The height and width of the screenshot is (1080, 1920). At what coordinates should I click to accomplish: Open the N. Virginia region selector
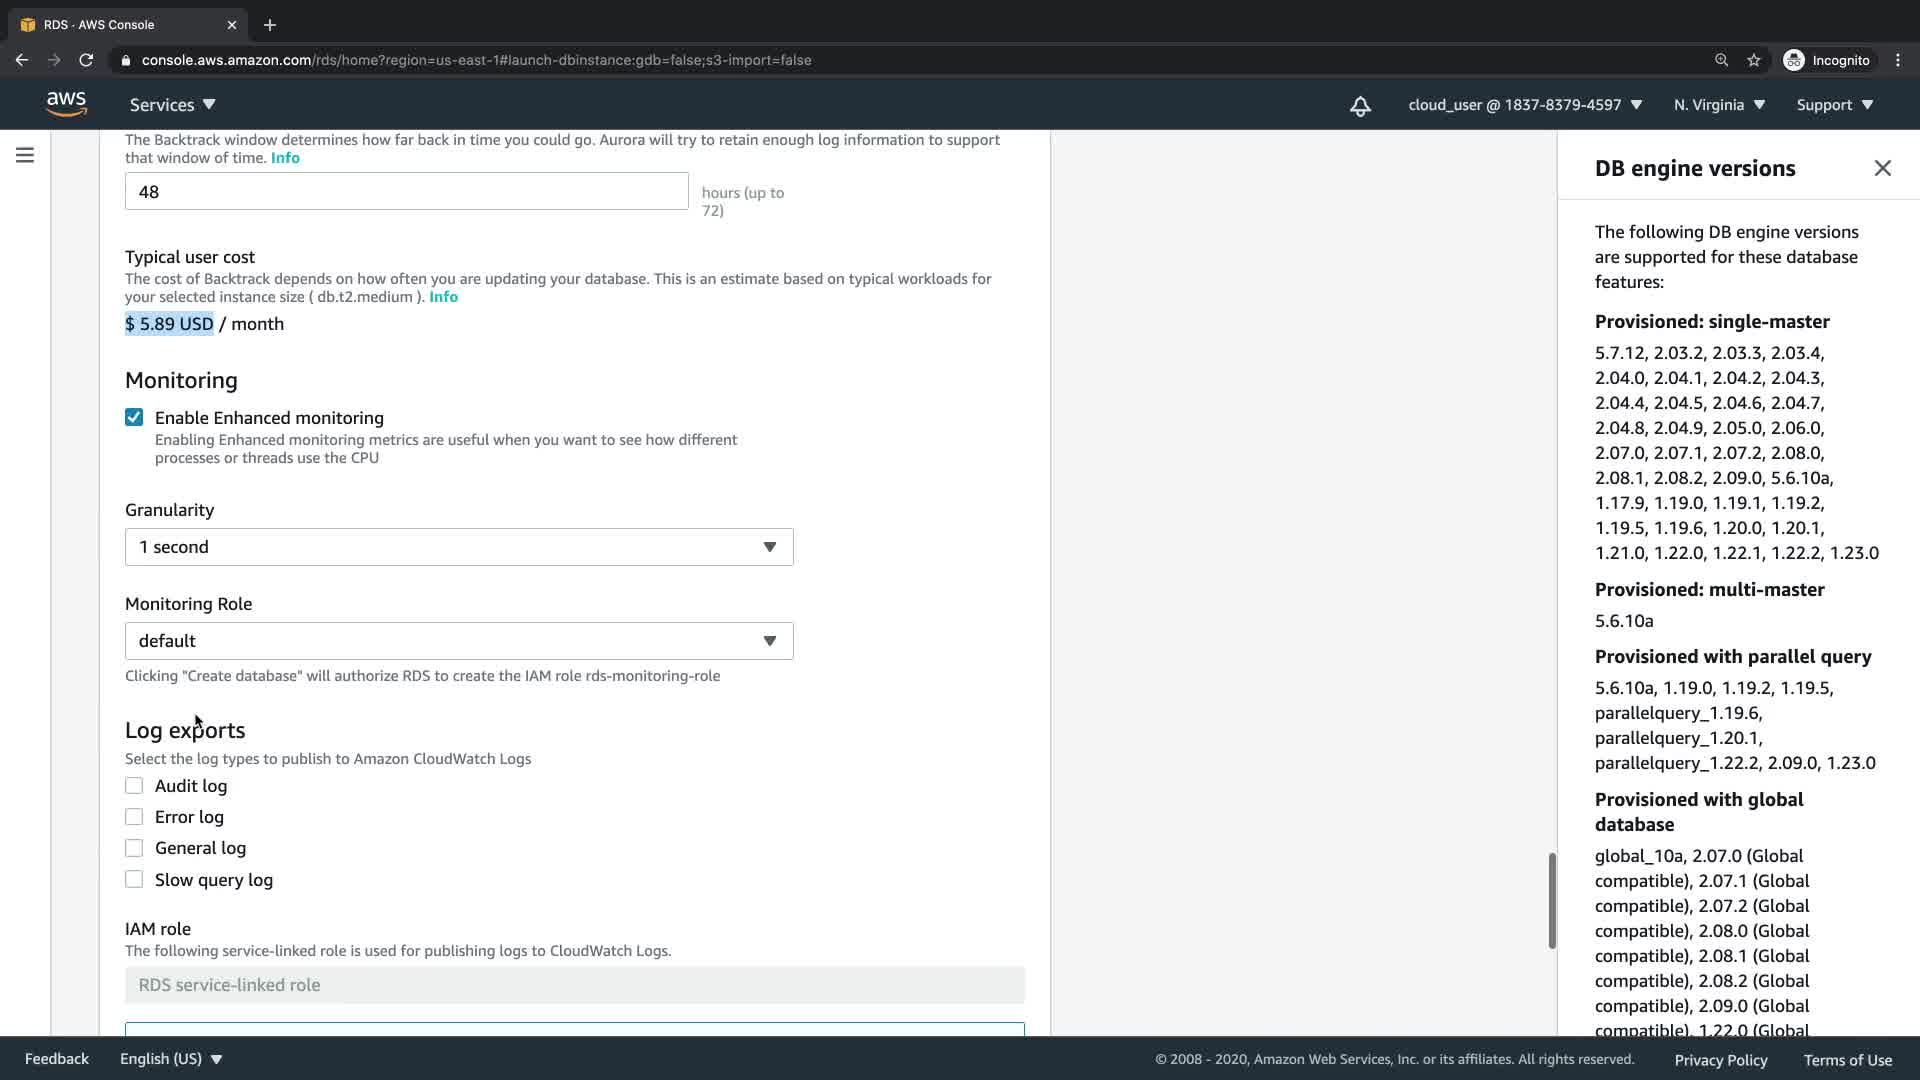[x=1719, y=105]
